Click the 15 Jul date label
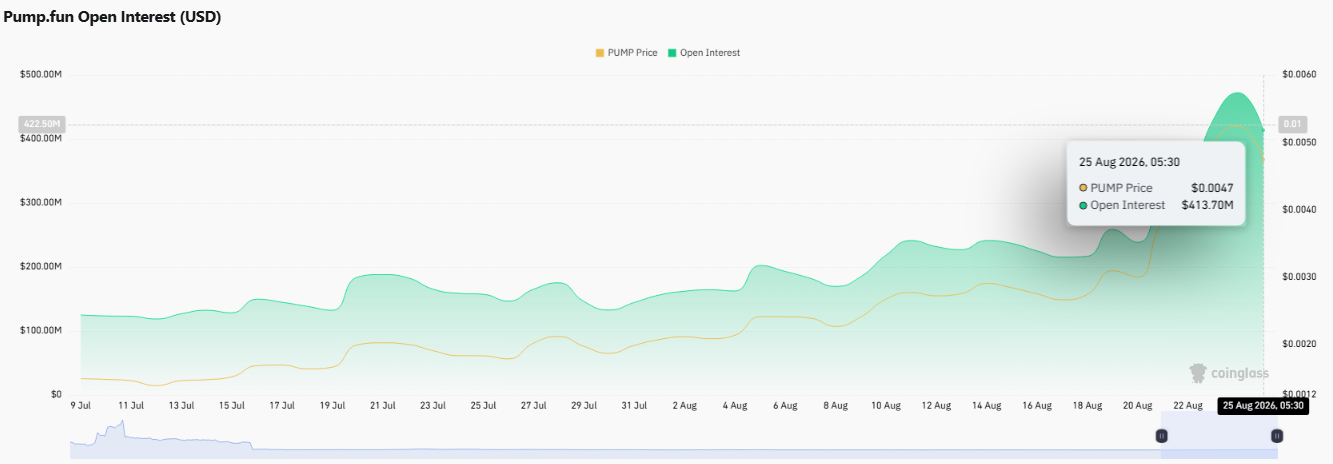The height and width of the screenshot is (464, 1333). (x=232, y=406)
